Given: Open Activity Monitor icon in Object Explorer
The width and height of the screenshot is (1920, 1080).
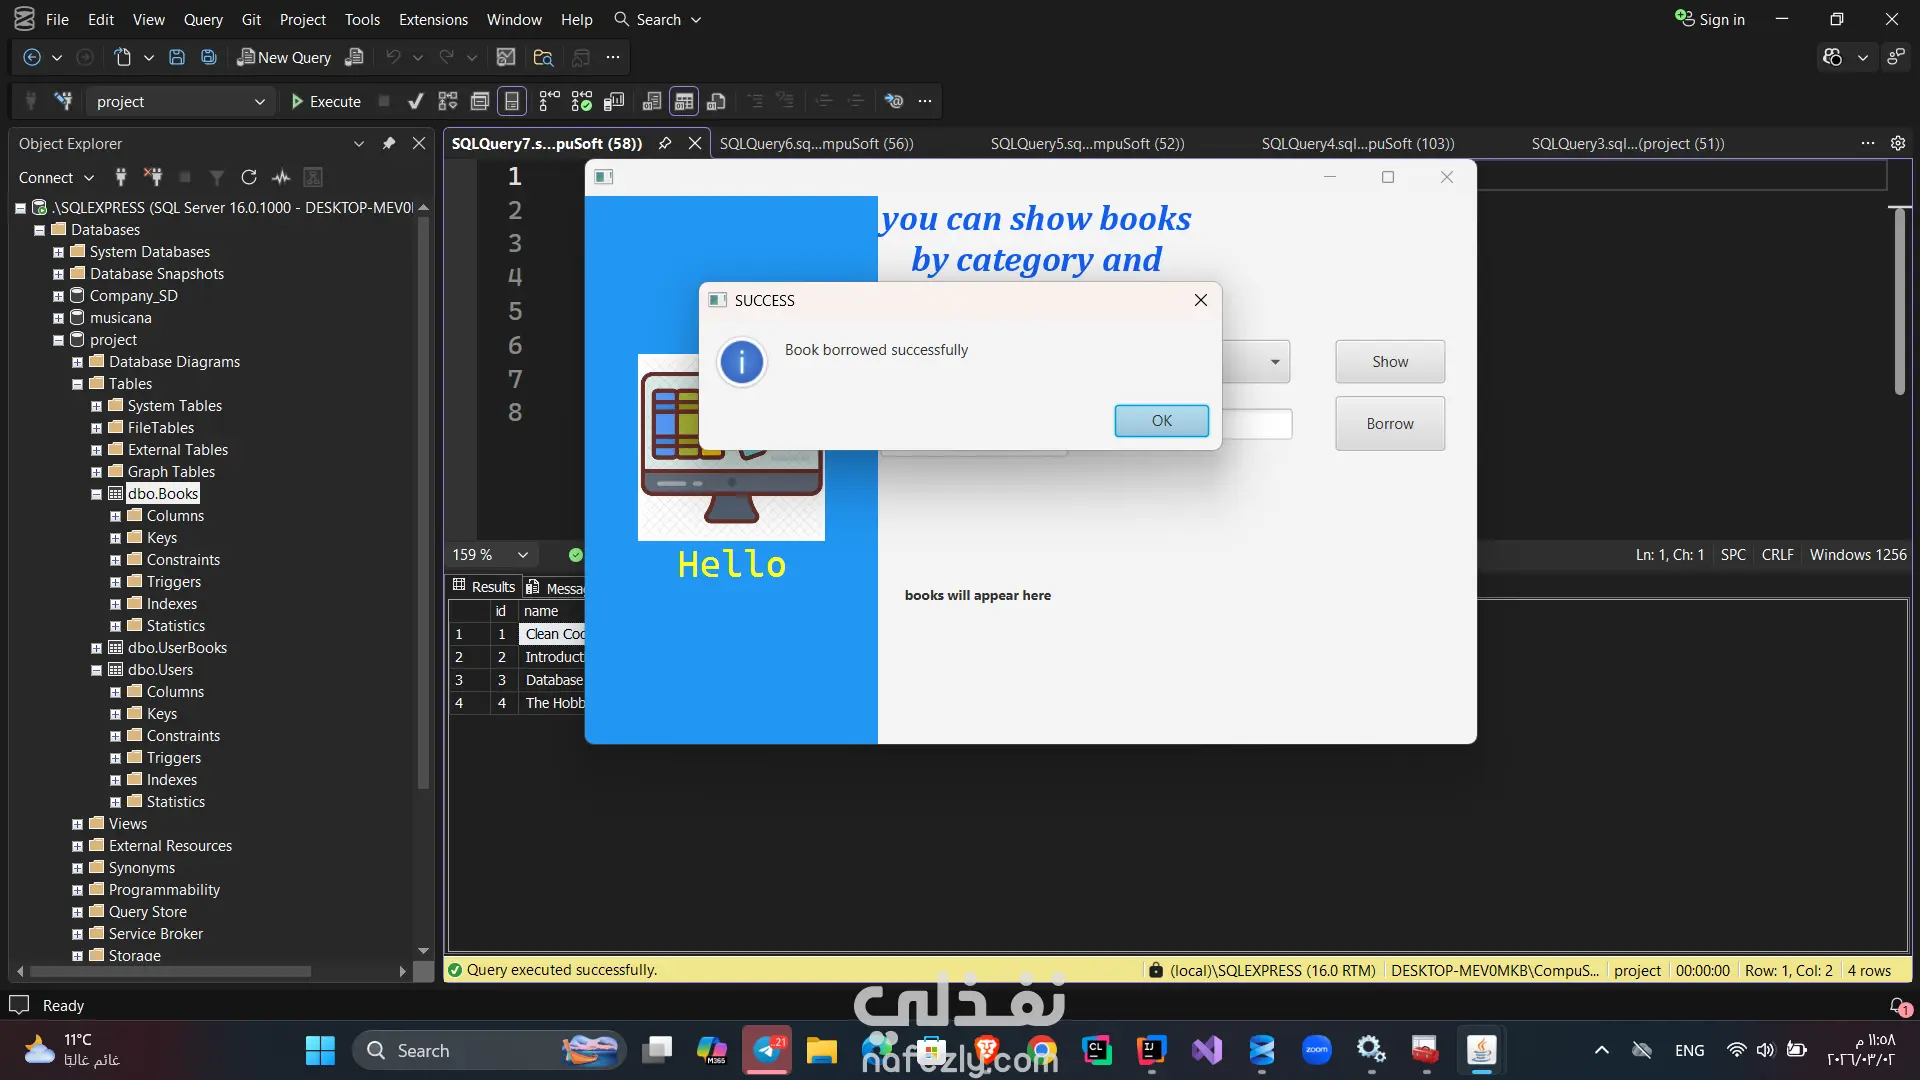Looking at the screenshot, I should (x=281, y=177).
